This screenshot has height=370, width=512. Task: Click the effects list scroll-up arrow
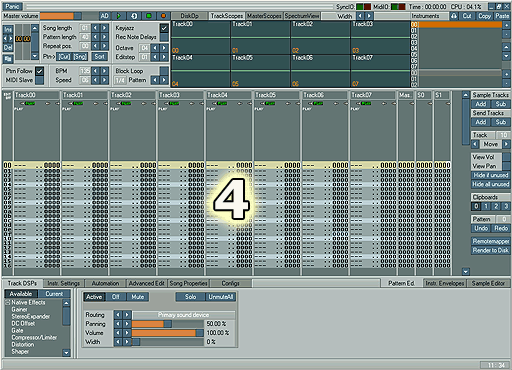click(x=66, y=303)
